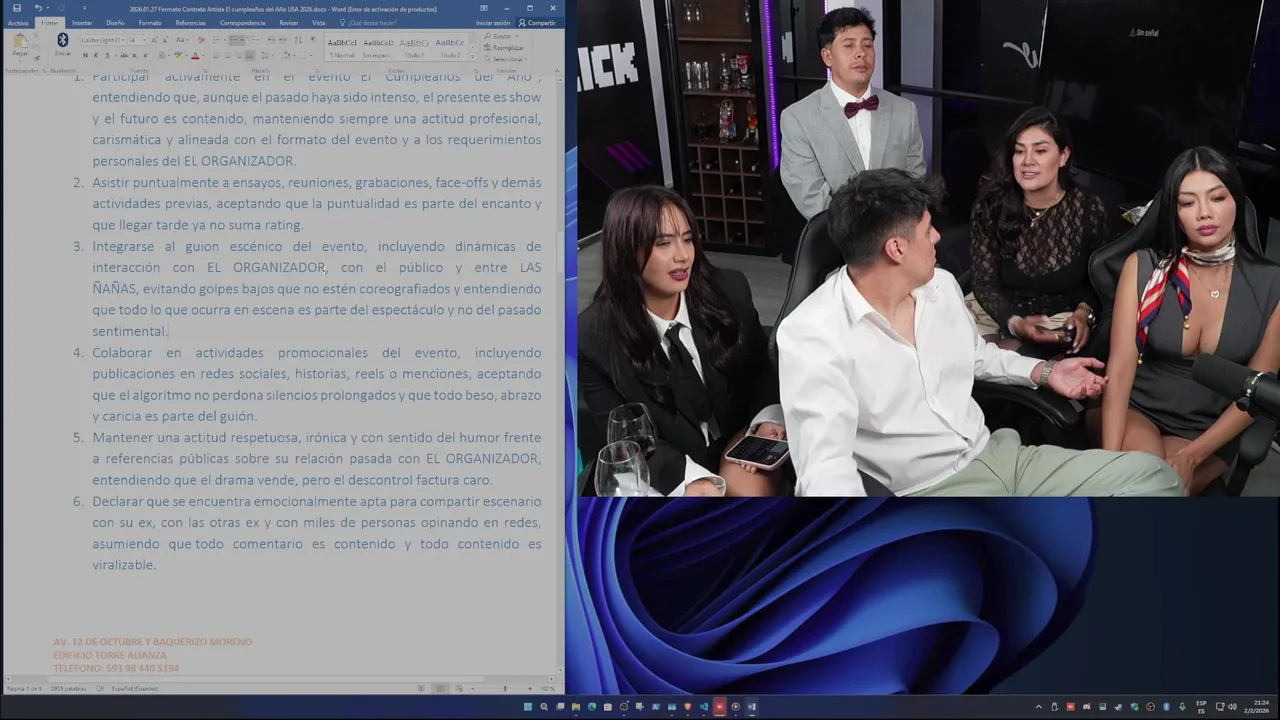Show paragraph marks (pilcrow)

[313, 40]
